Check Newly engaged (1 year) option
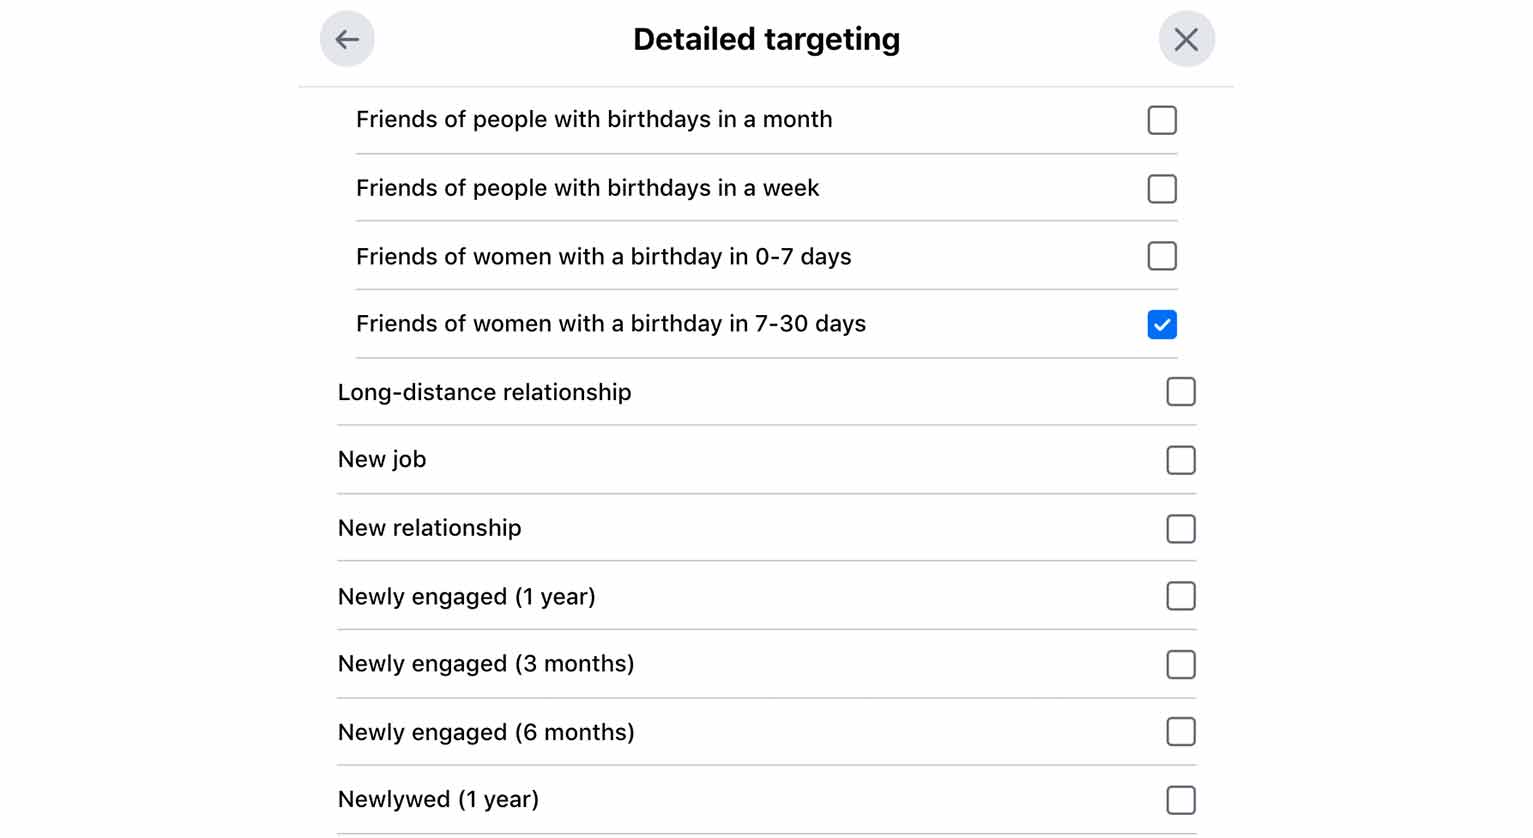1533x838 pixels. tap(1181, 596)
